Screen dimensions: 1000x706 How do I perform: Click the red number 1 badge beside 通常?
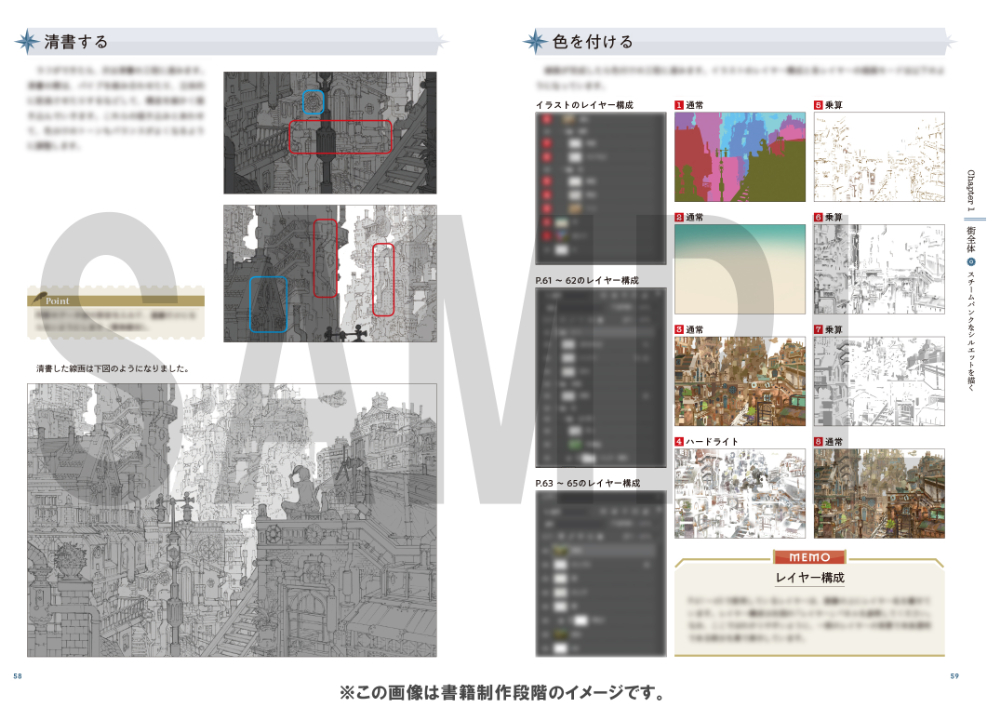click(679, 104)
